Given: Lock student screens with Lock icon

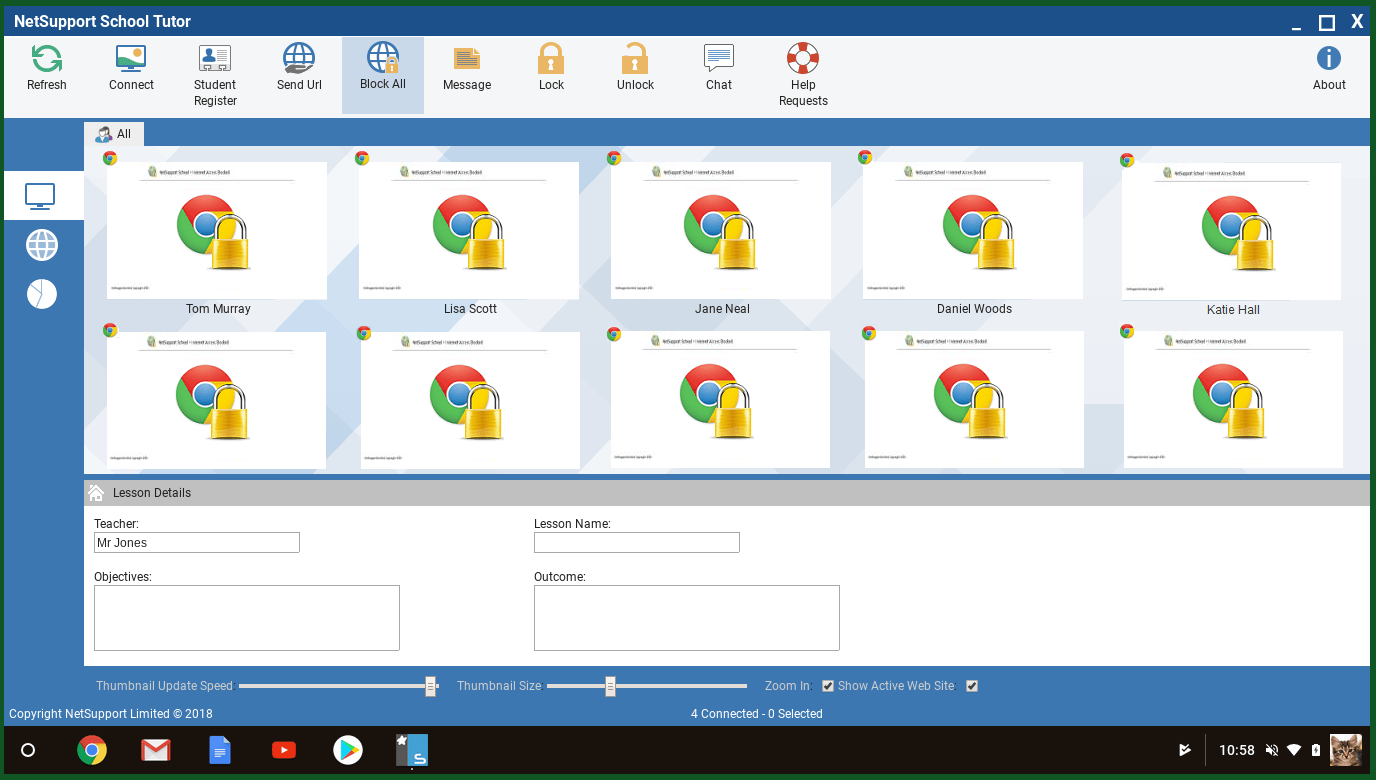Looking at the screenshot, I should pyautogui.click(x=551, y=68).
